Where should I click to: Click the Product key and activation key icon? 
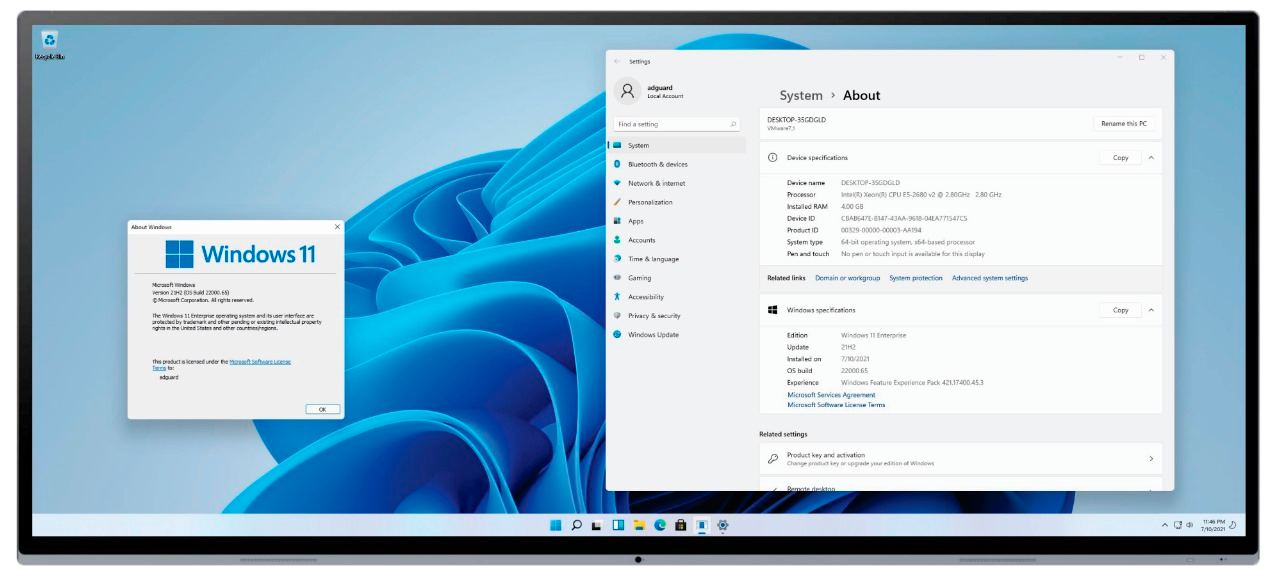(x=772, y=459)
